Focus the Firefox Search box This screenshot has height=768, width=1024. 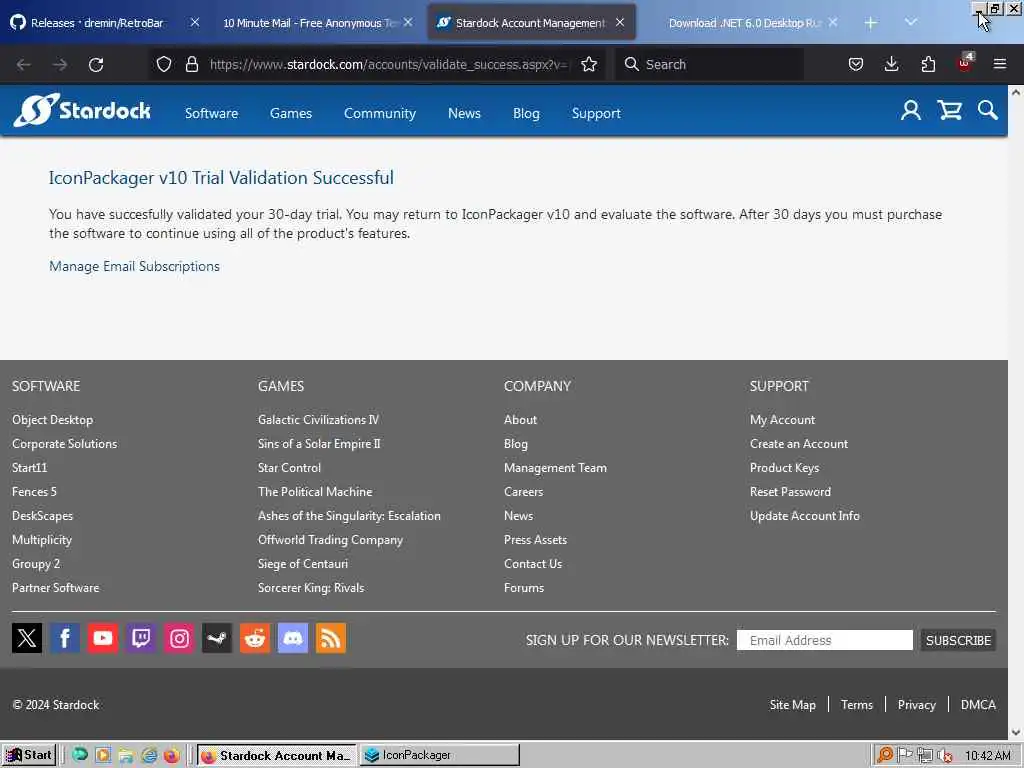tap(709, 64)
